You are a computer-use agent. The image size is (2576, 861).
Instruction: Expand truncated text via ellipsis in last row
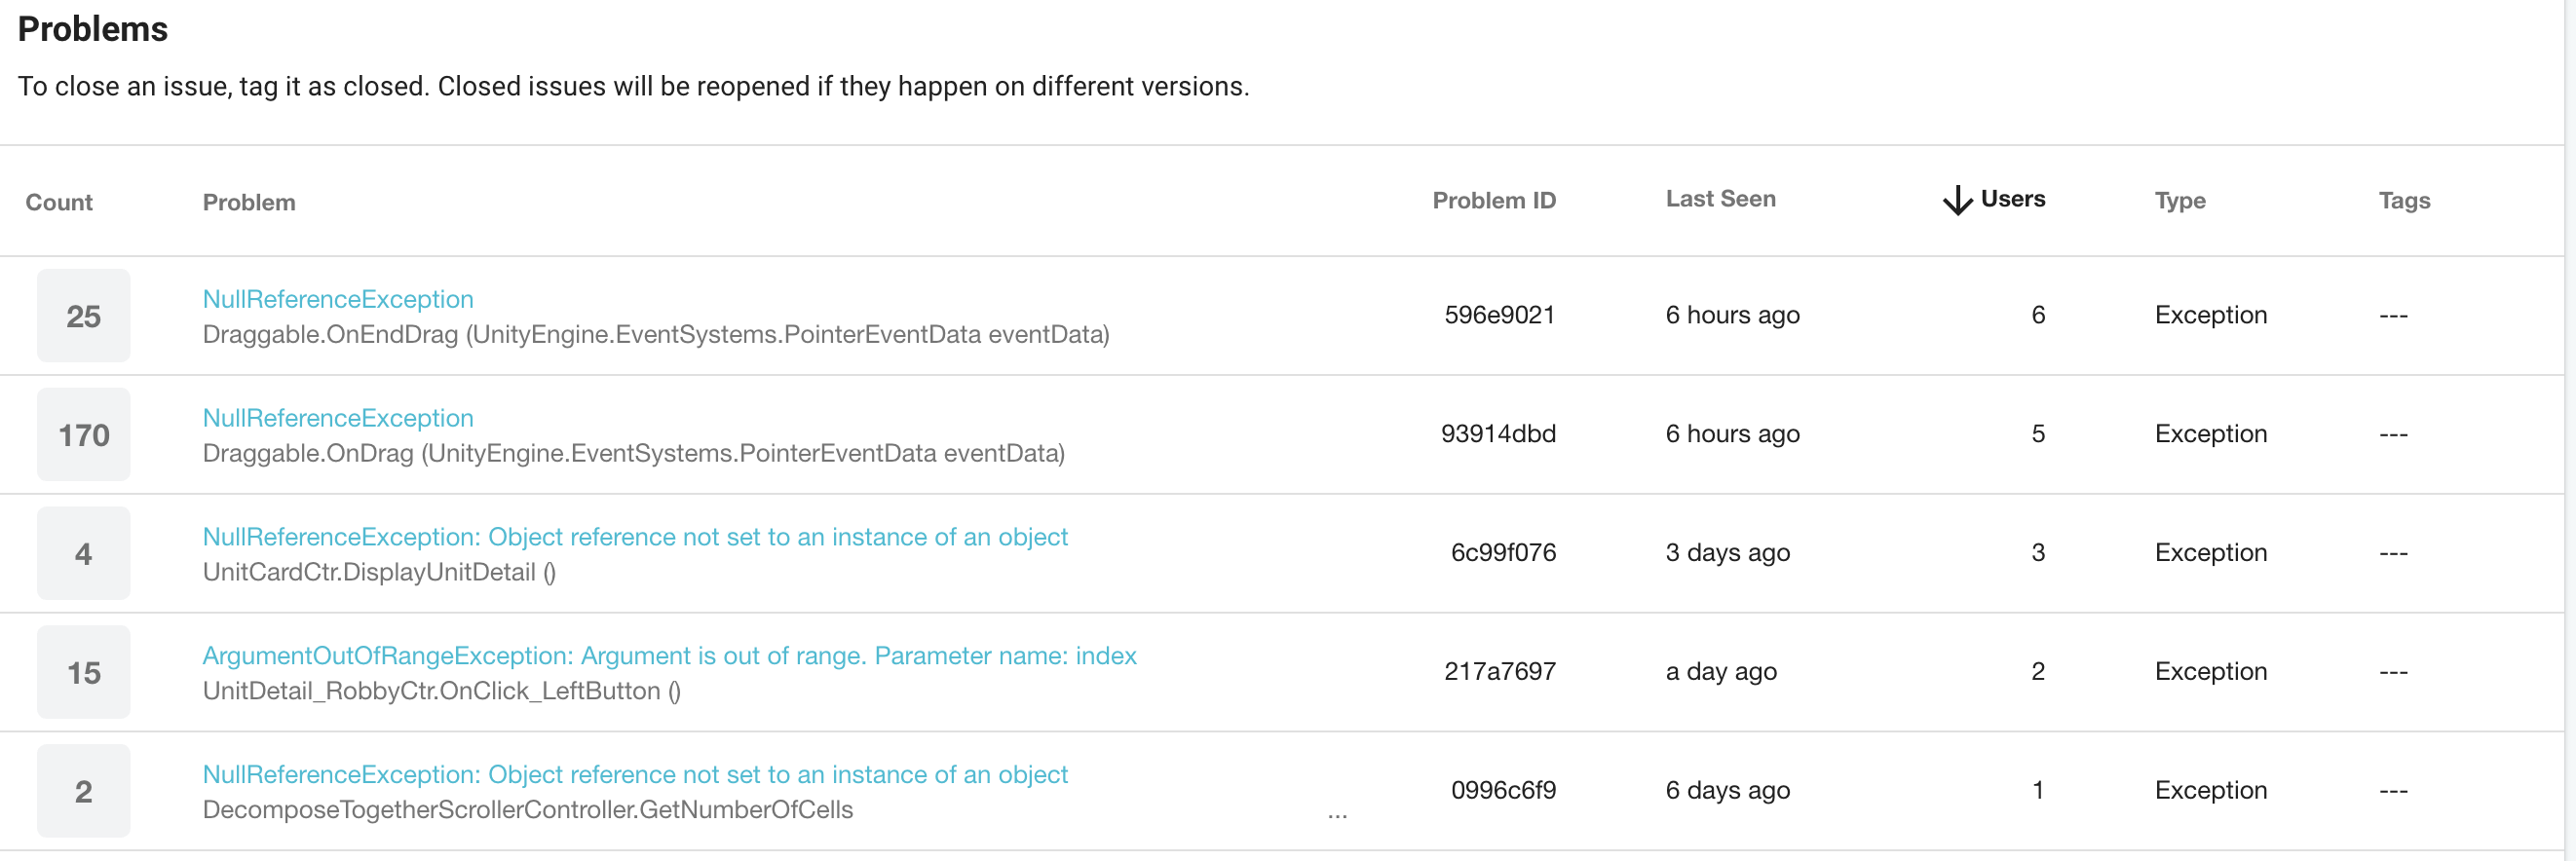(1337, 814)
